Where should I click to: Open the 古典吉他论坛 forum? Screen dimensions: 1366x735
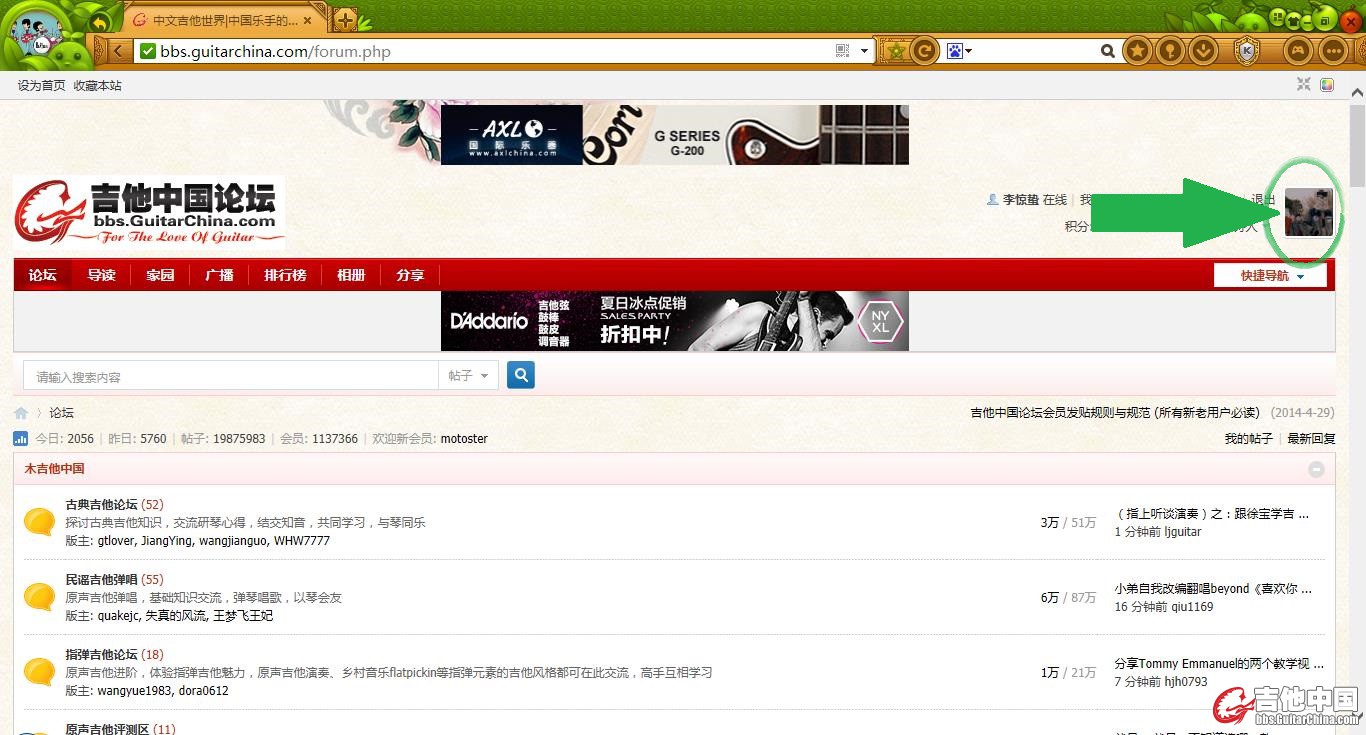[102, 504]
